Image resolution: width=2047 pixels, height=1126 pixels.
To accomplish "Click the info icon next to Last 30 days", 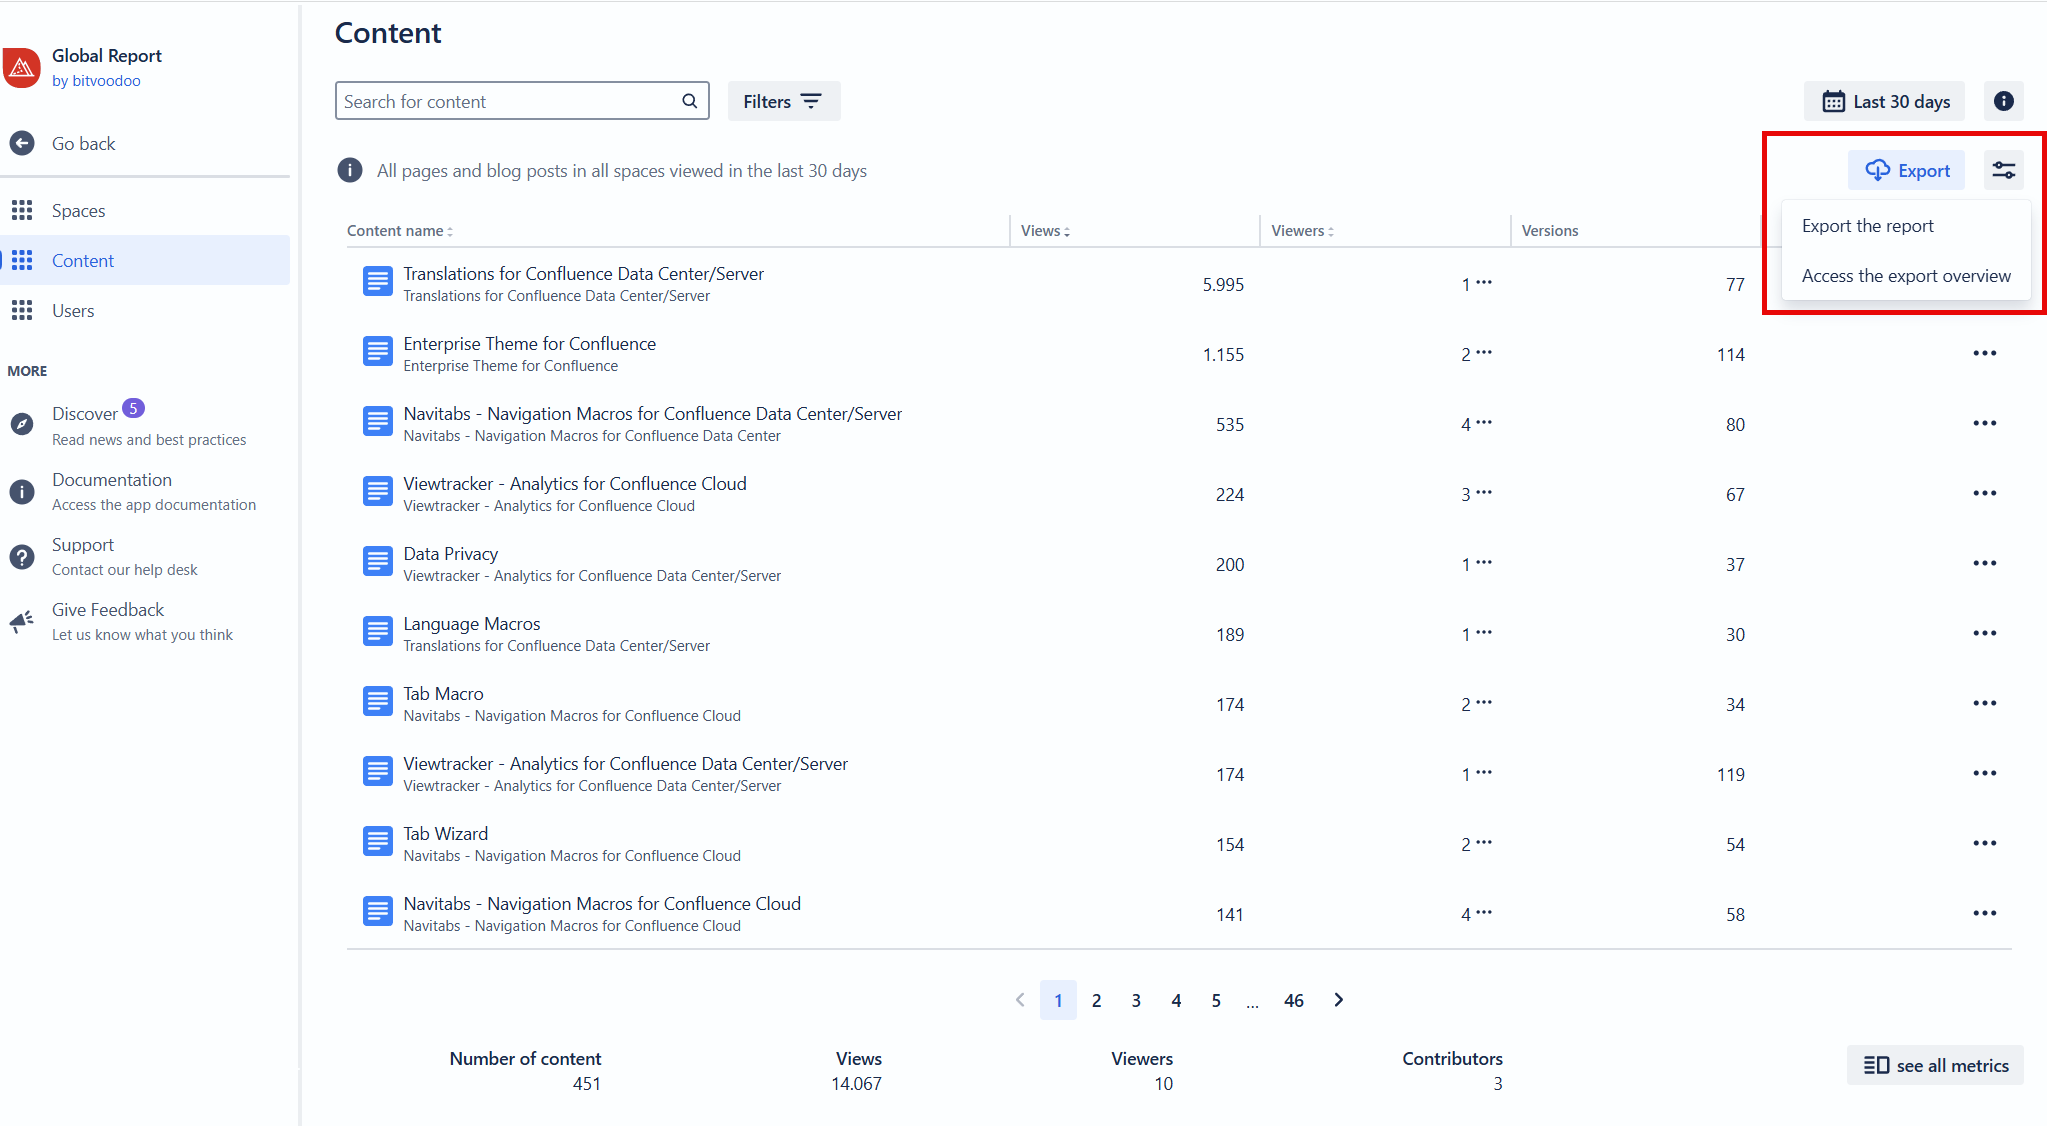I will (2003, 101).
